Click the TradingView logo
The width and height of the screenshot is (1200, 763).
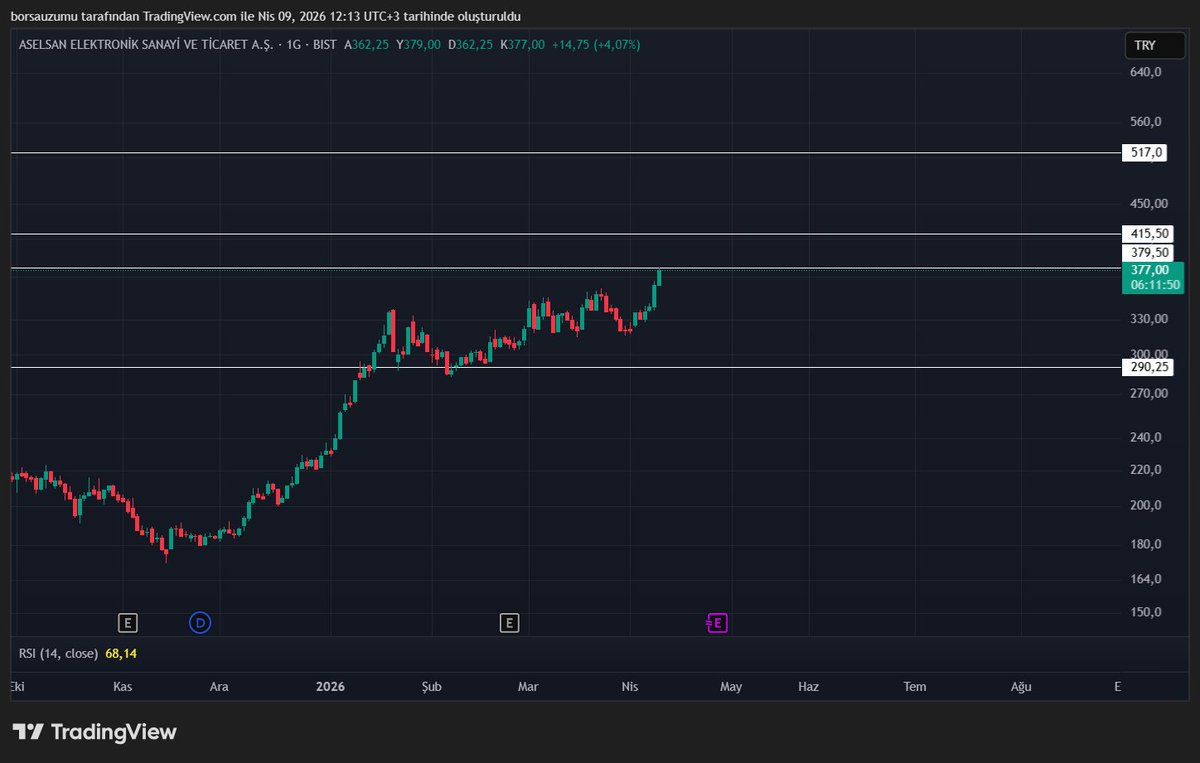coord(95,732)
